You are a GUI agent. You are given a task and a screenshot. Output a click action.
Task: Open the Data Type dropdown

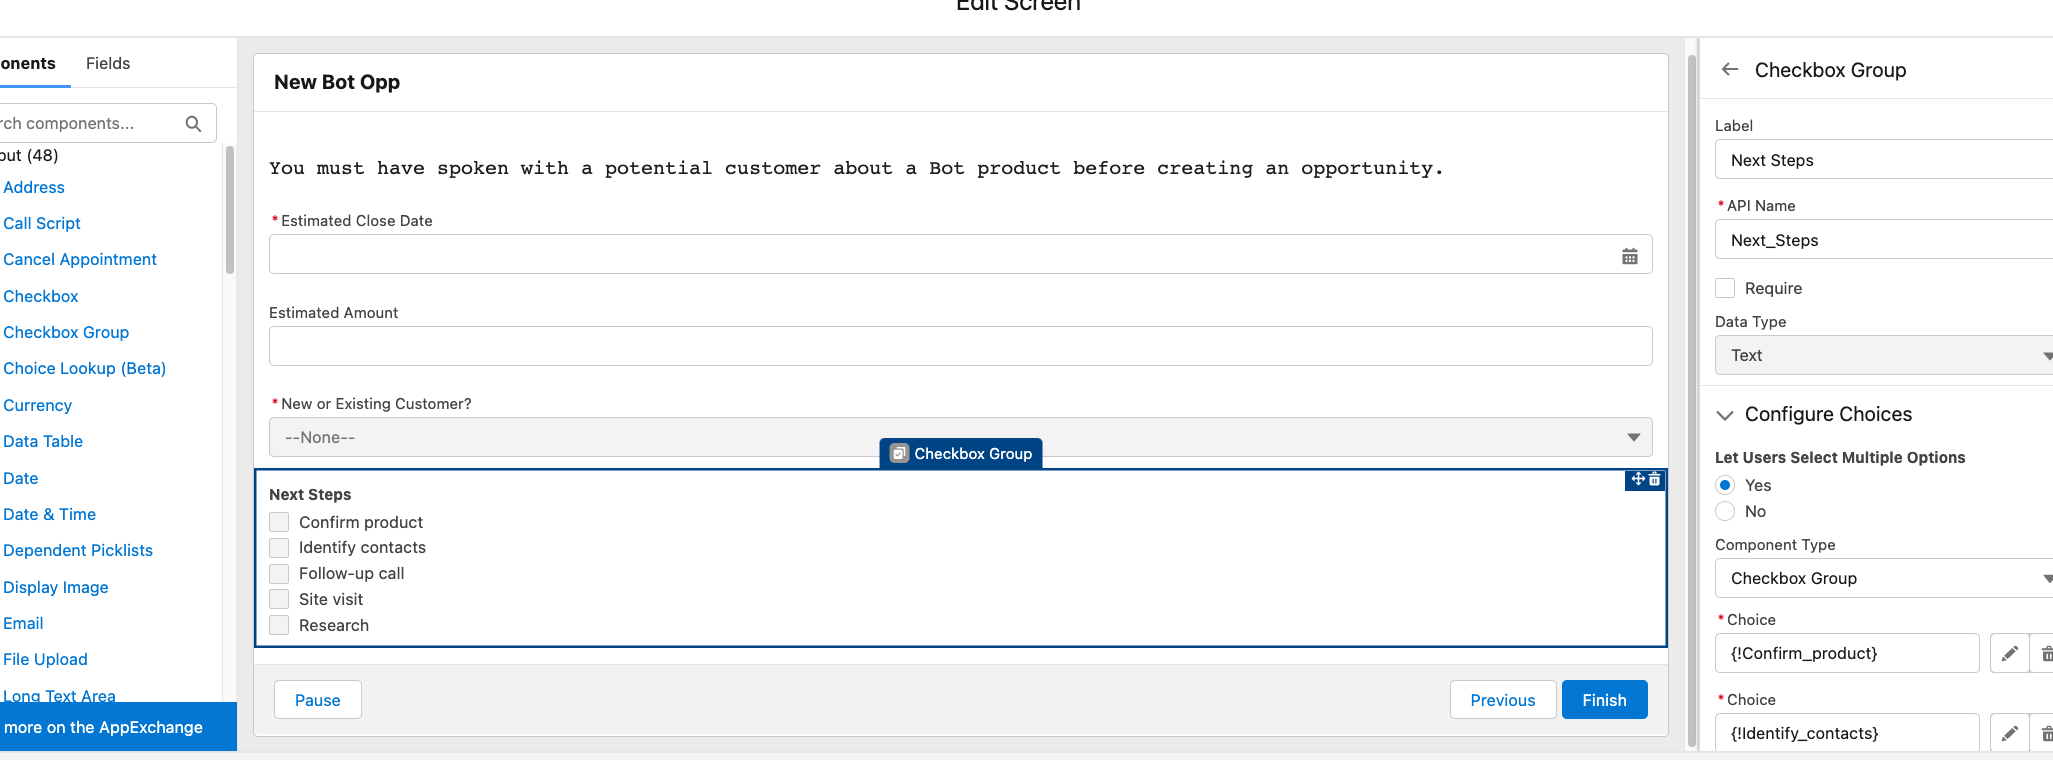1884,355
